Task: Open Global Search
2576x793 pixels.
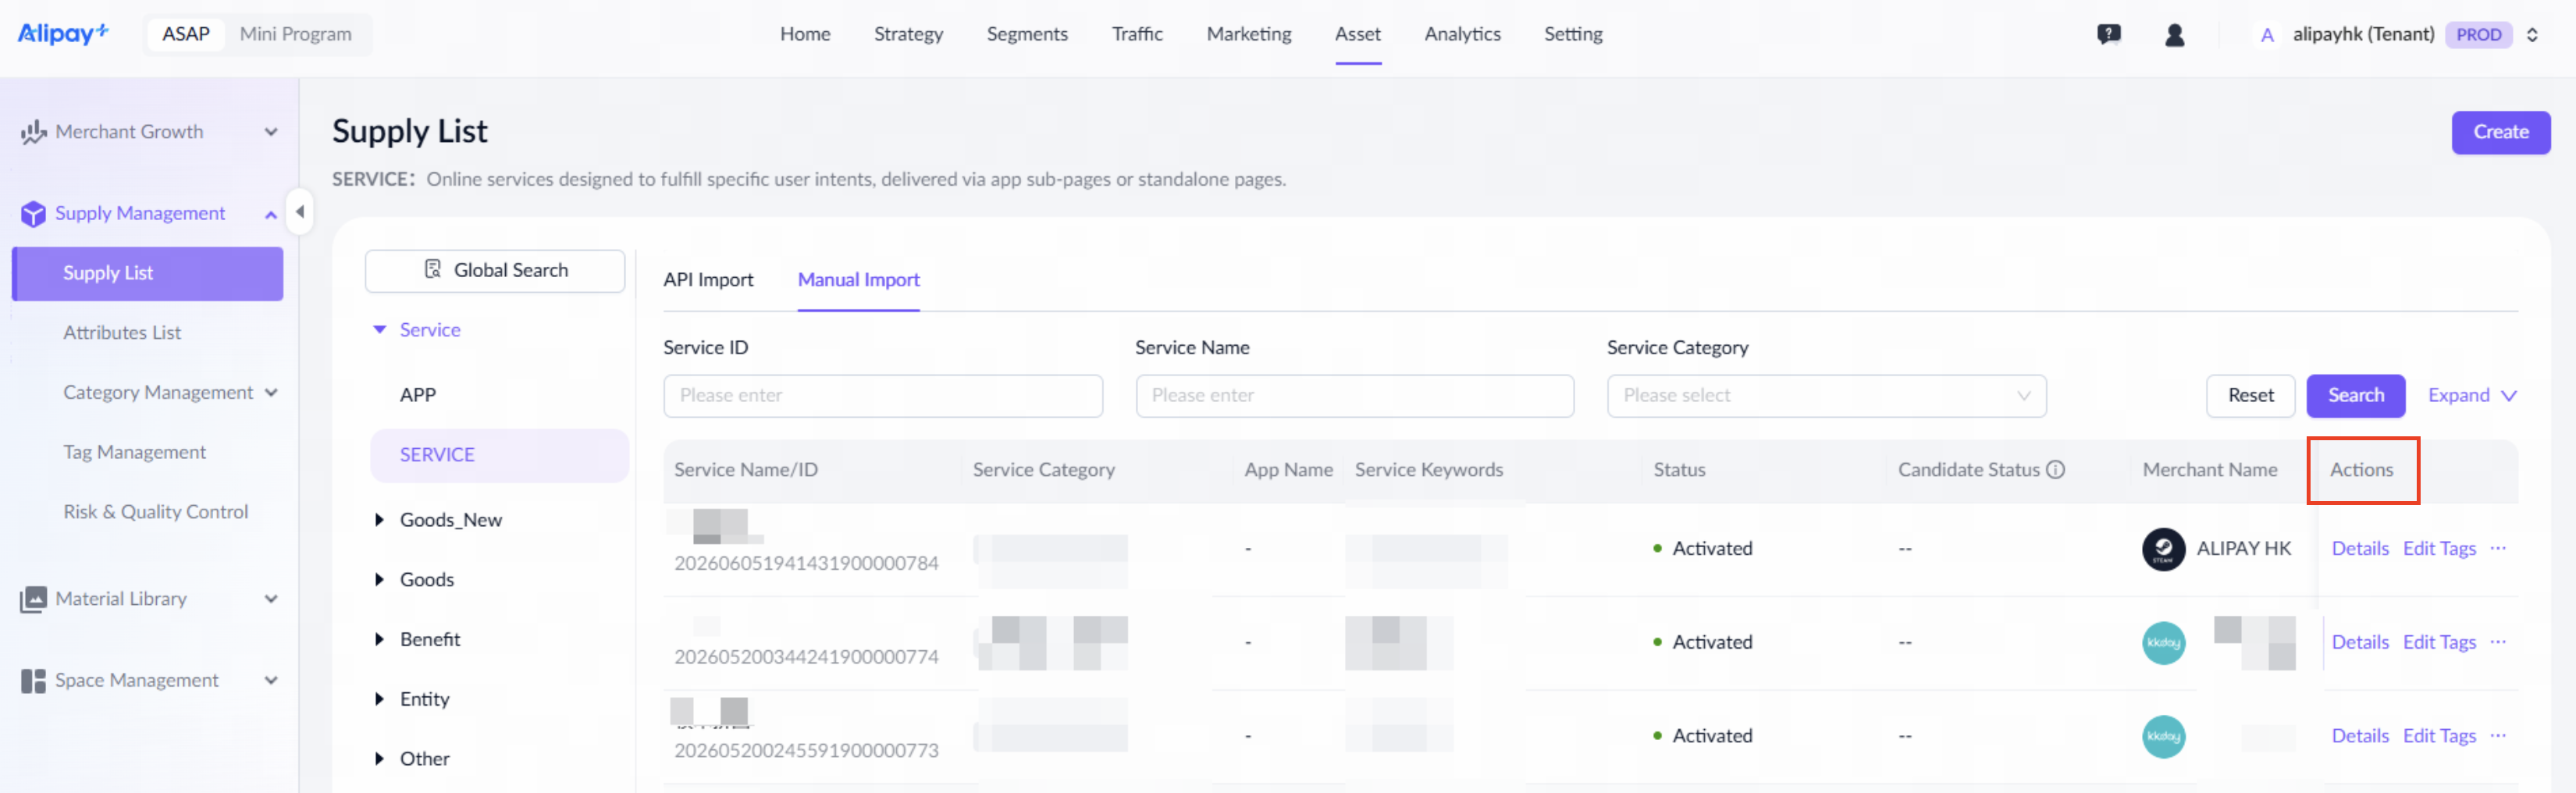Action: pos(495,271)
